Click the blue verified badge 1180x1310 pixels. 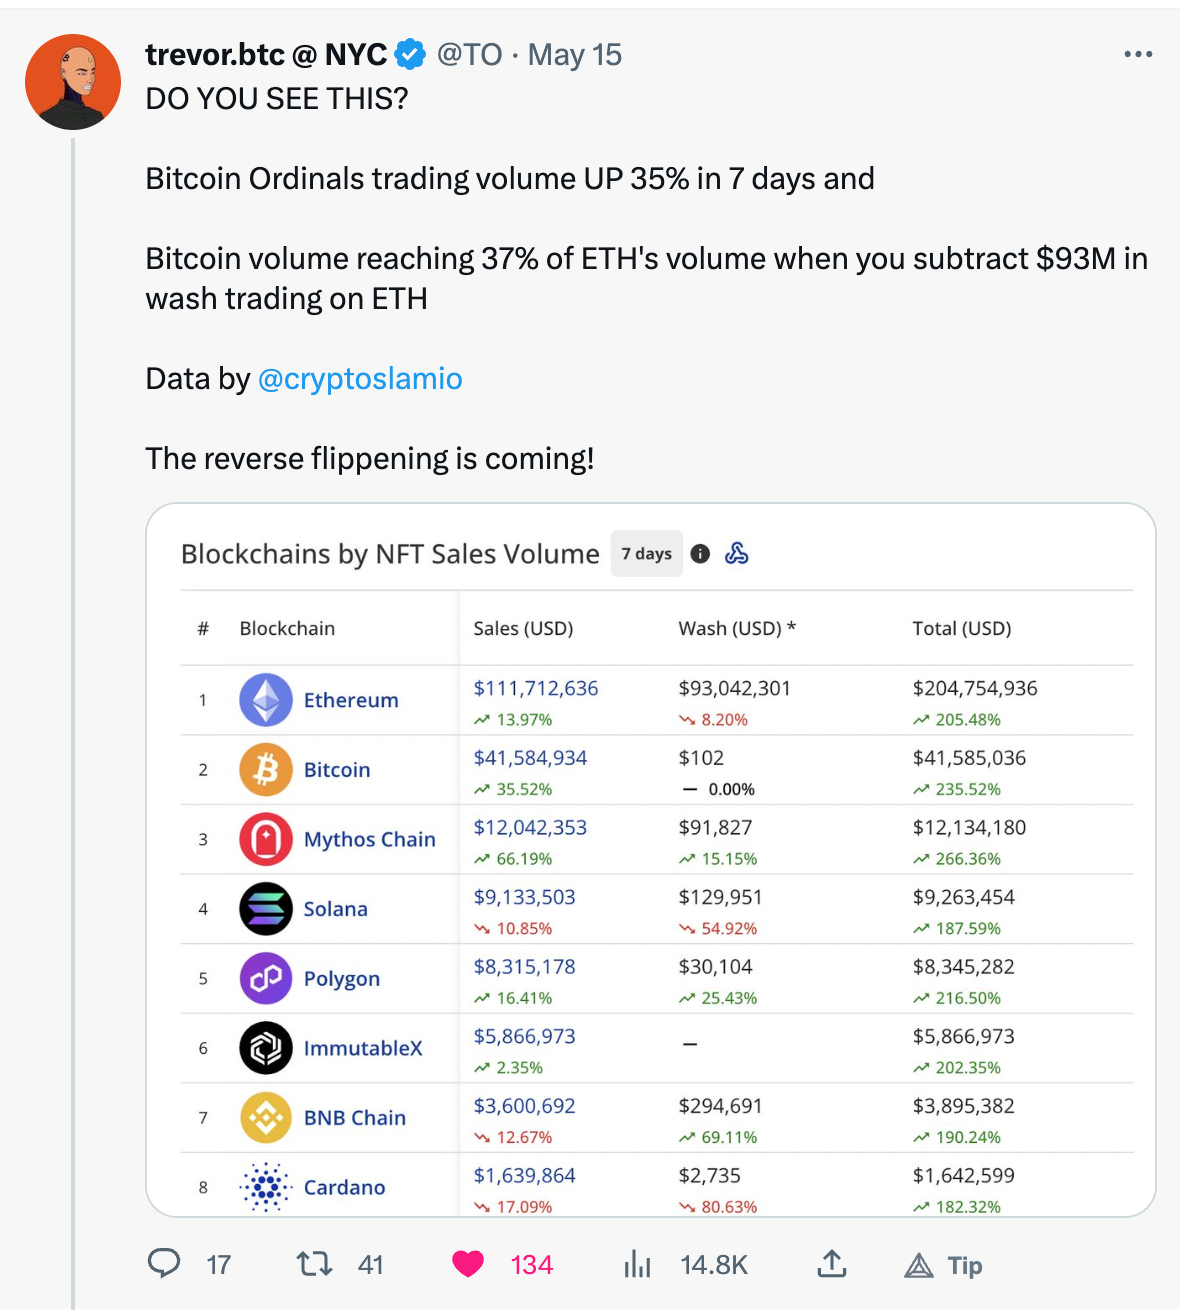[x=410, y=54]
